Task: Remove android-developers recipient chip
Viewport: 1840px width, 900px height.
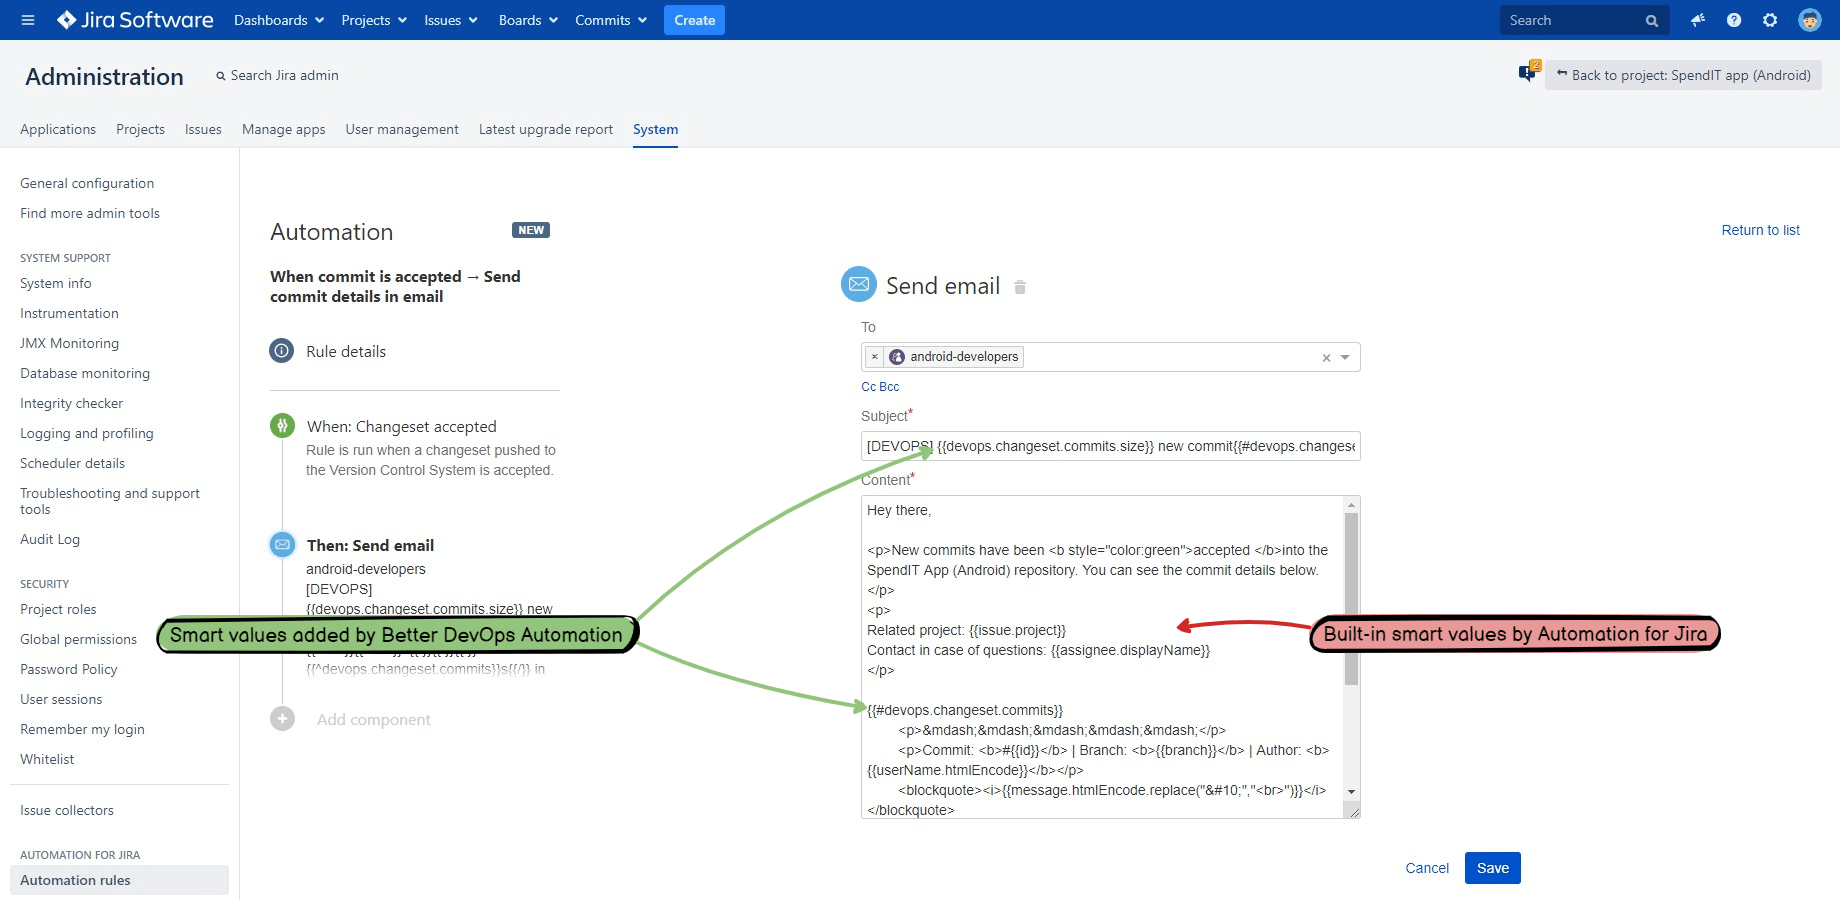Action: click(875, 357)
